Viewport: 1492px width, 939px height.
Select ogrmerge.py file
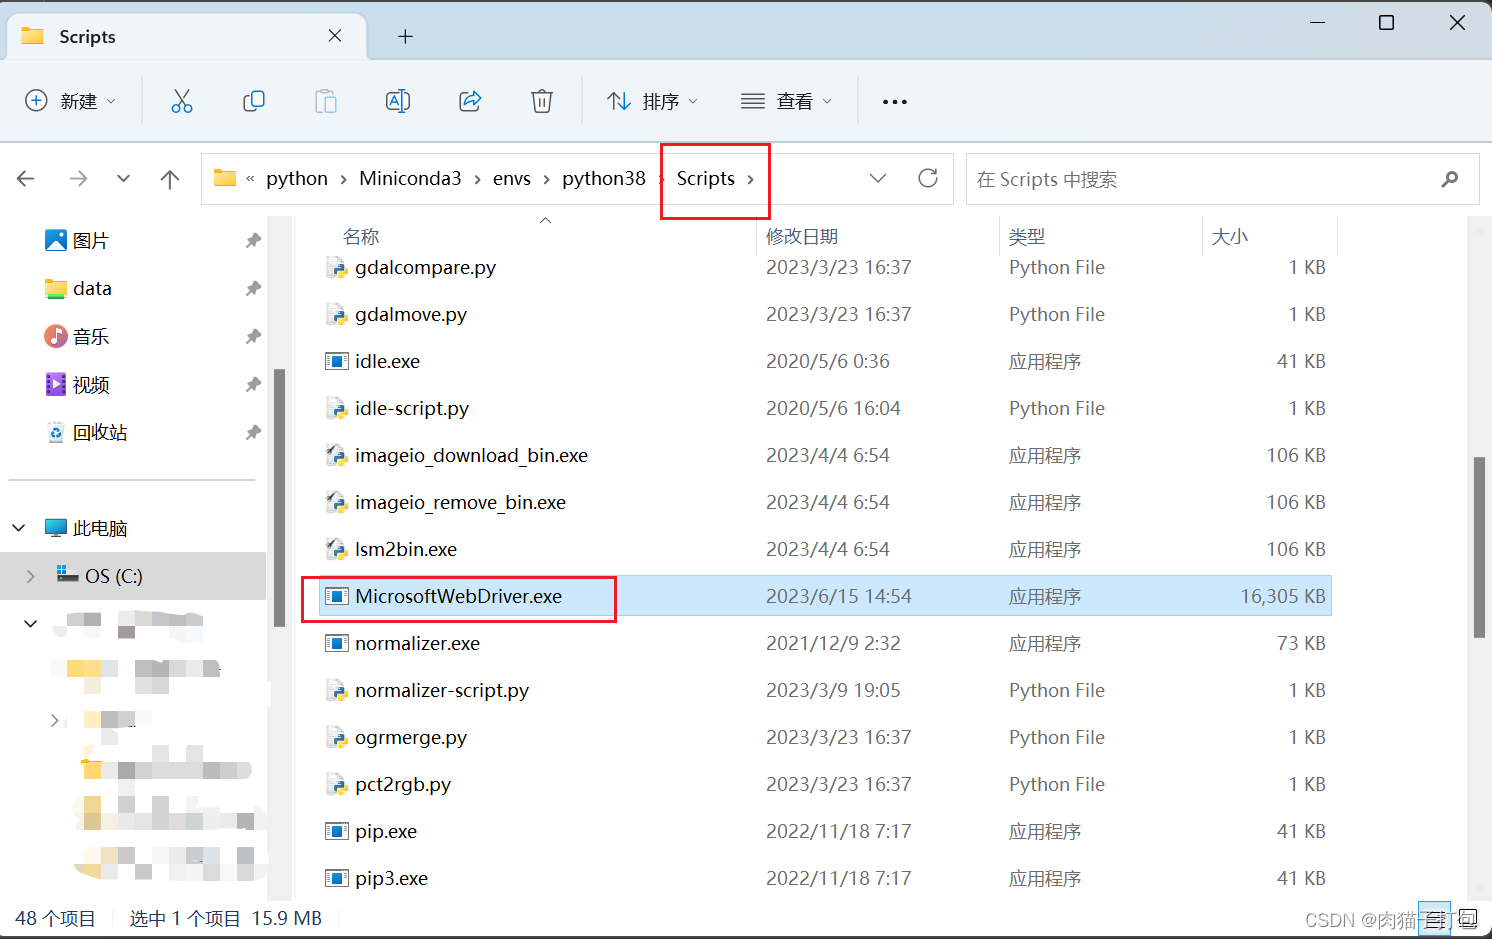[411, 737]
